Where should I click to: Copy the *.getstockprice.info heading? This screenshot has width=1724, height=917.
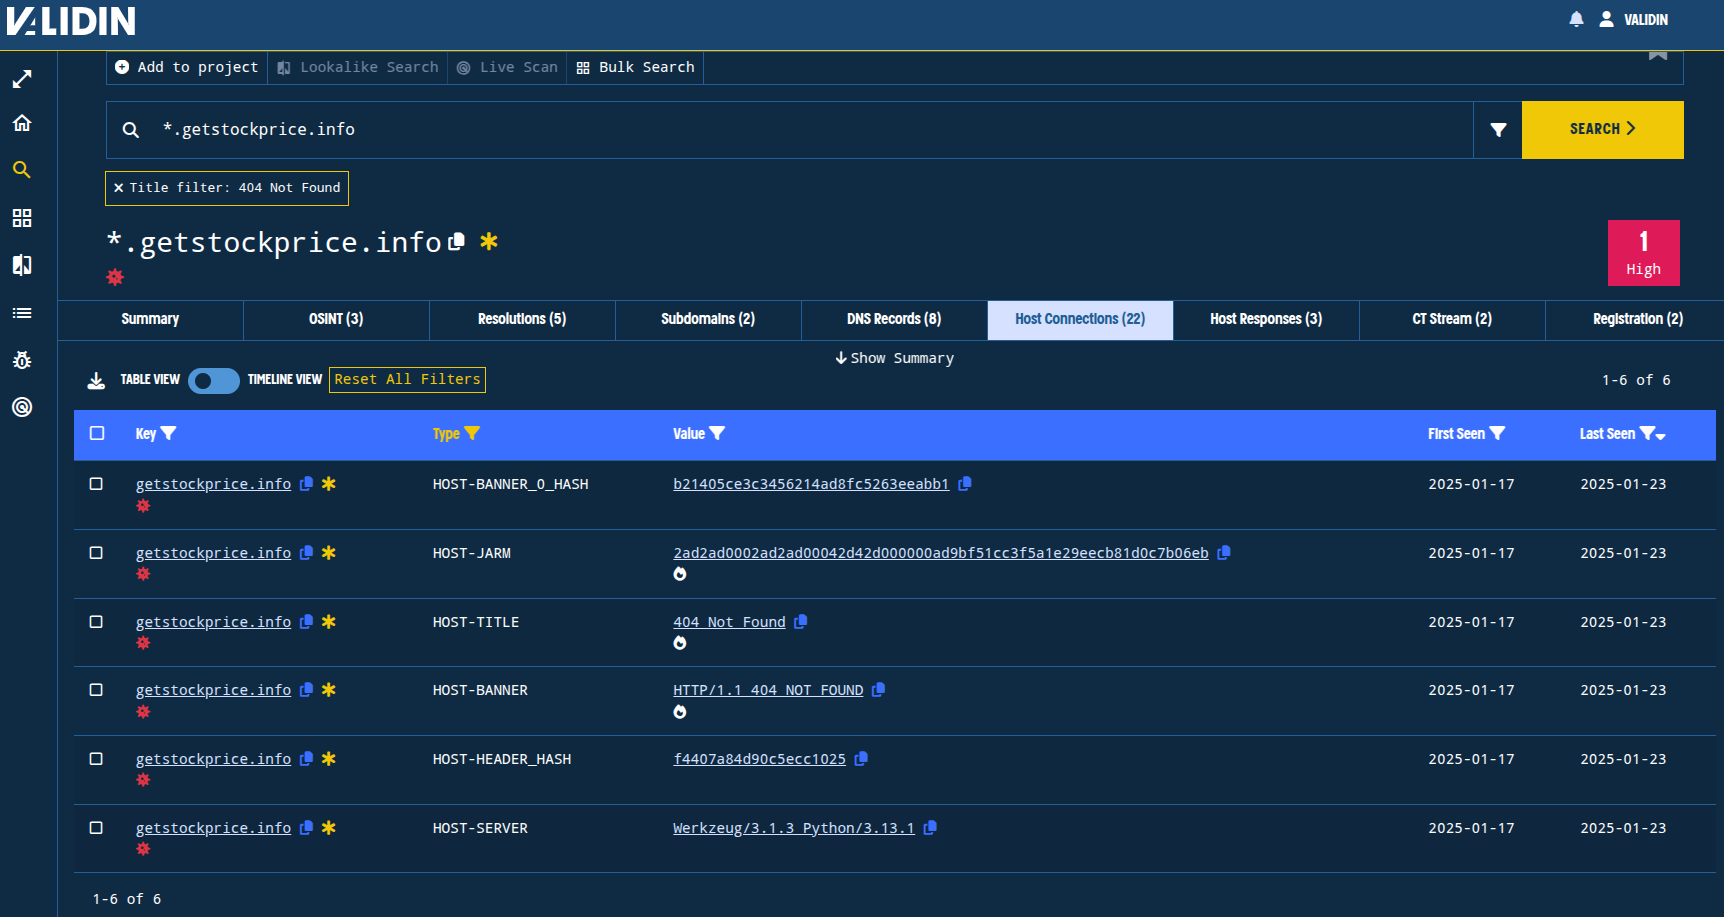(x=457, y=242)
